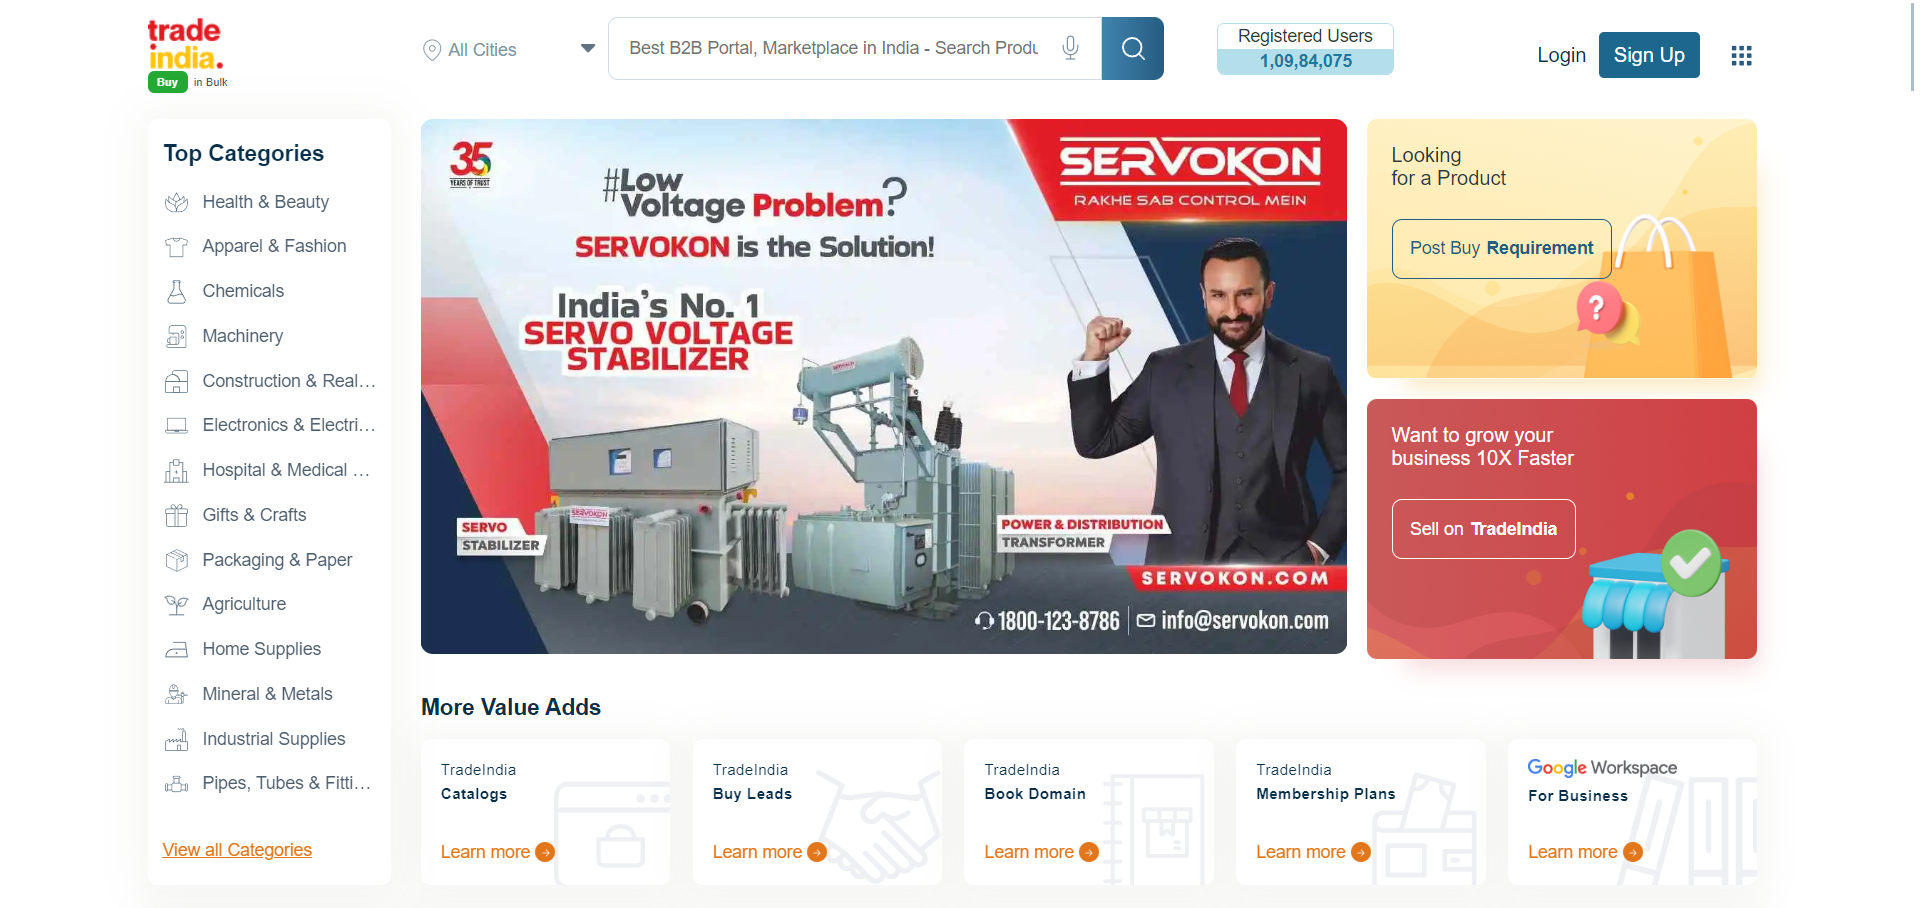
Task: Click the Home Supplies icon
Action: point(177,650)
